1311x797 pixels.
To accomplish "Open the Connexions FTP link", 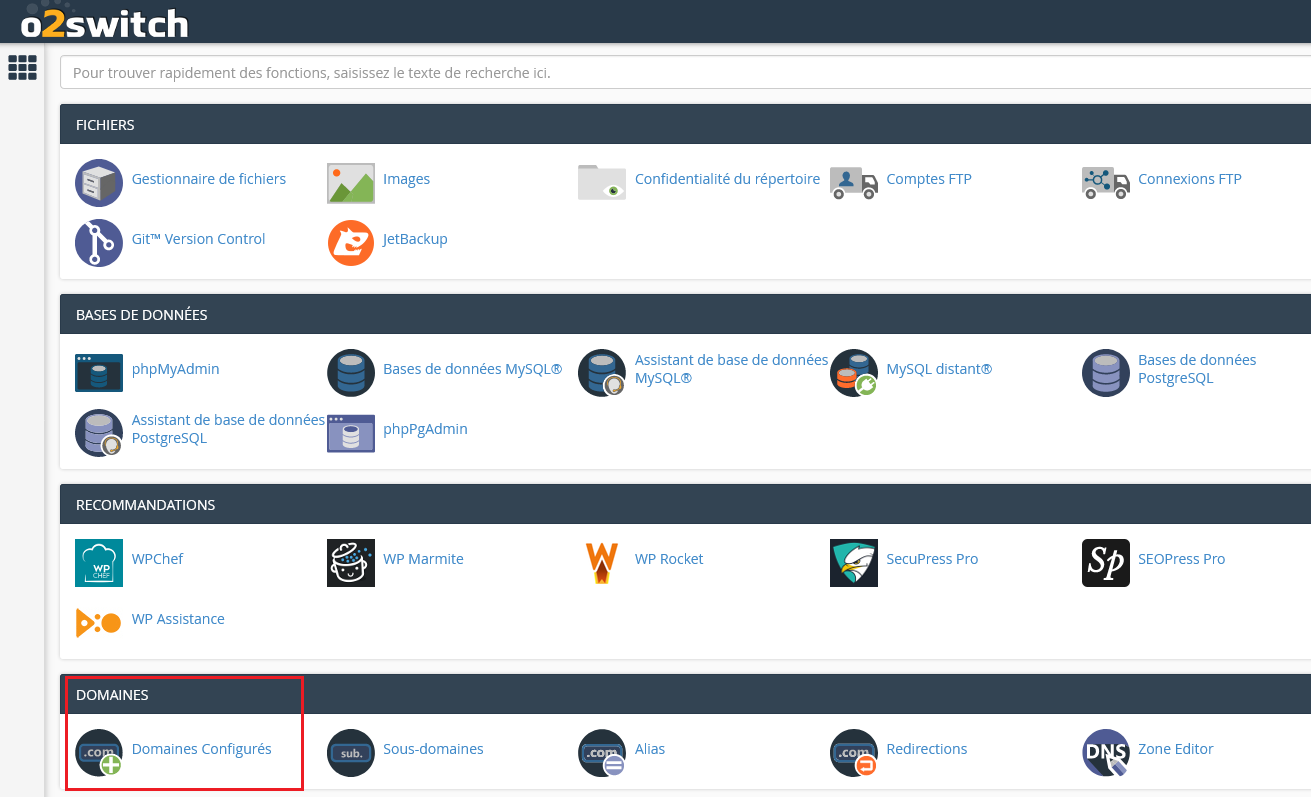I will 1190,179.
